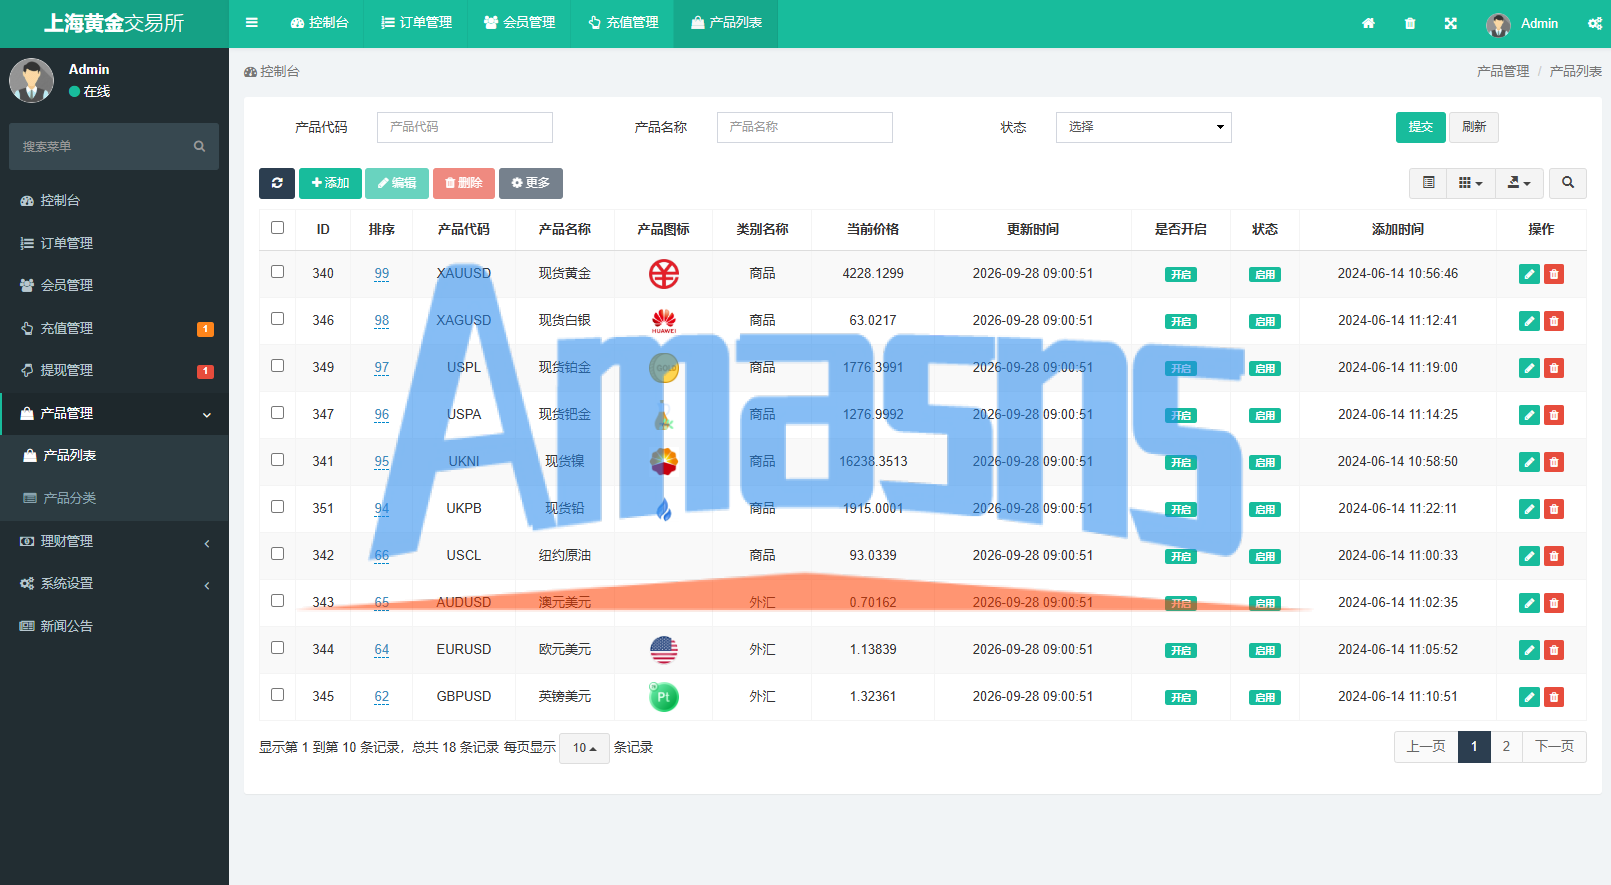Check the checkbox for row 344

click(x=278, y=648)
